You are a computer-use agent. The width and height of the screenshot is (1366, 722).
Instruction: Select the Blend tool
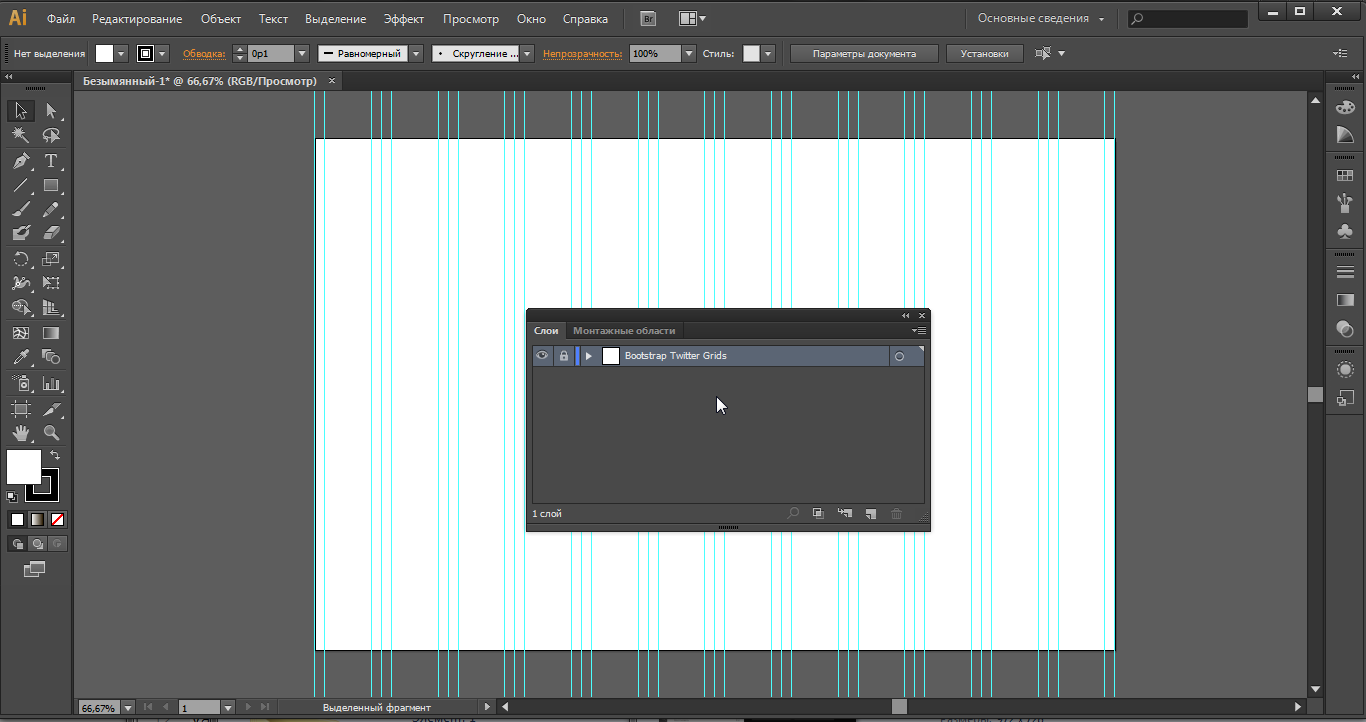point(51,357)
